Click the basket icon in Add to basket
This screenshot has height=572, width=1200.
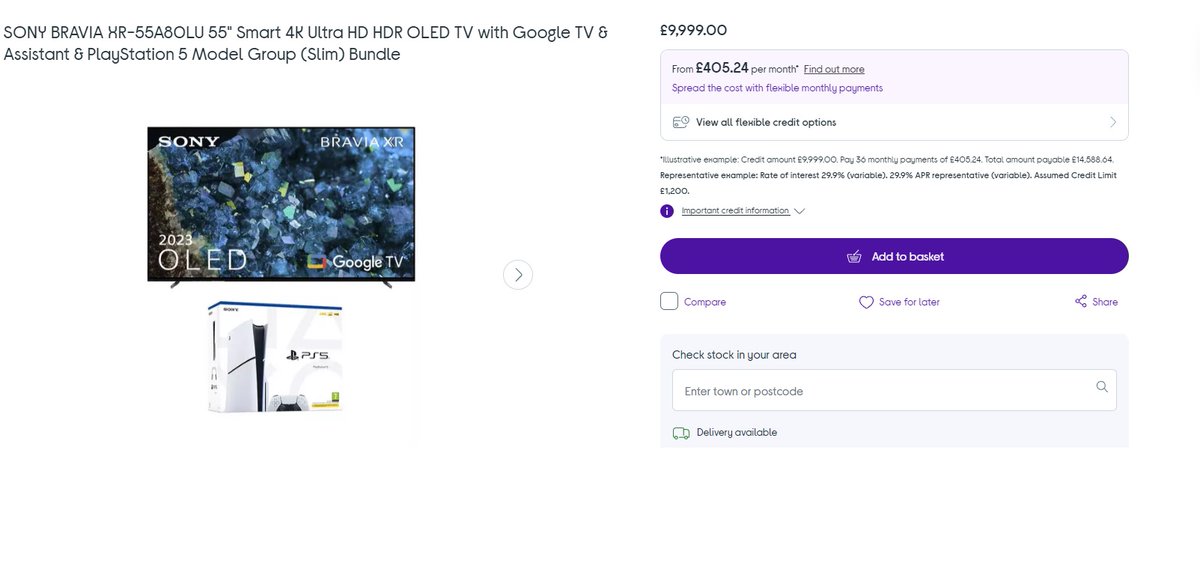[854, 257]
